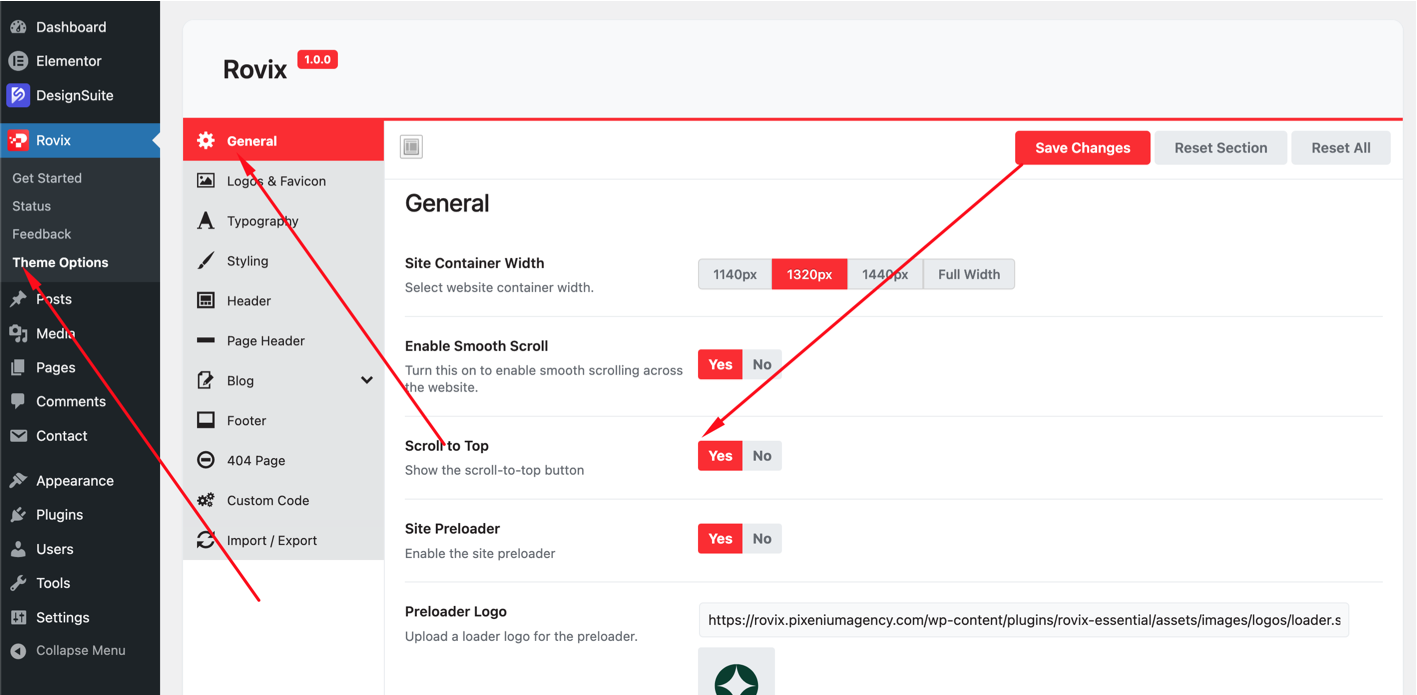Open the Typography options tab
The width and height of the screenshot is (1417, 695).
pyautogui.click(x=284, y=221)
